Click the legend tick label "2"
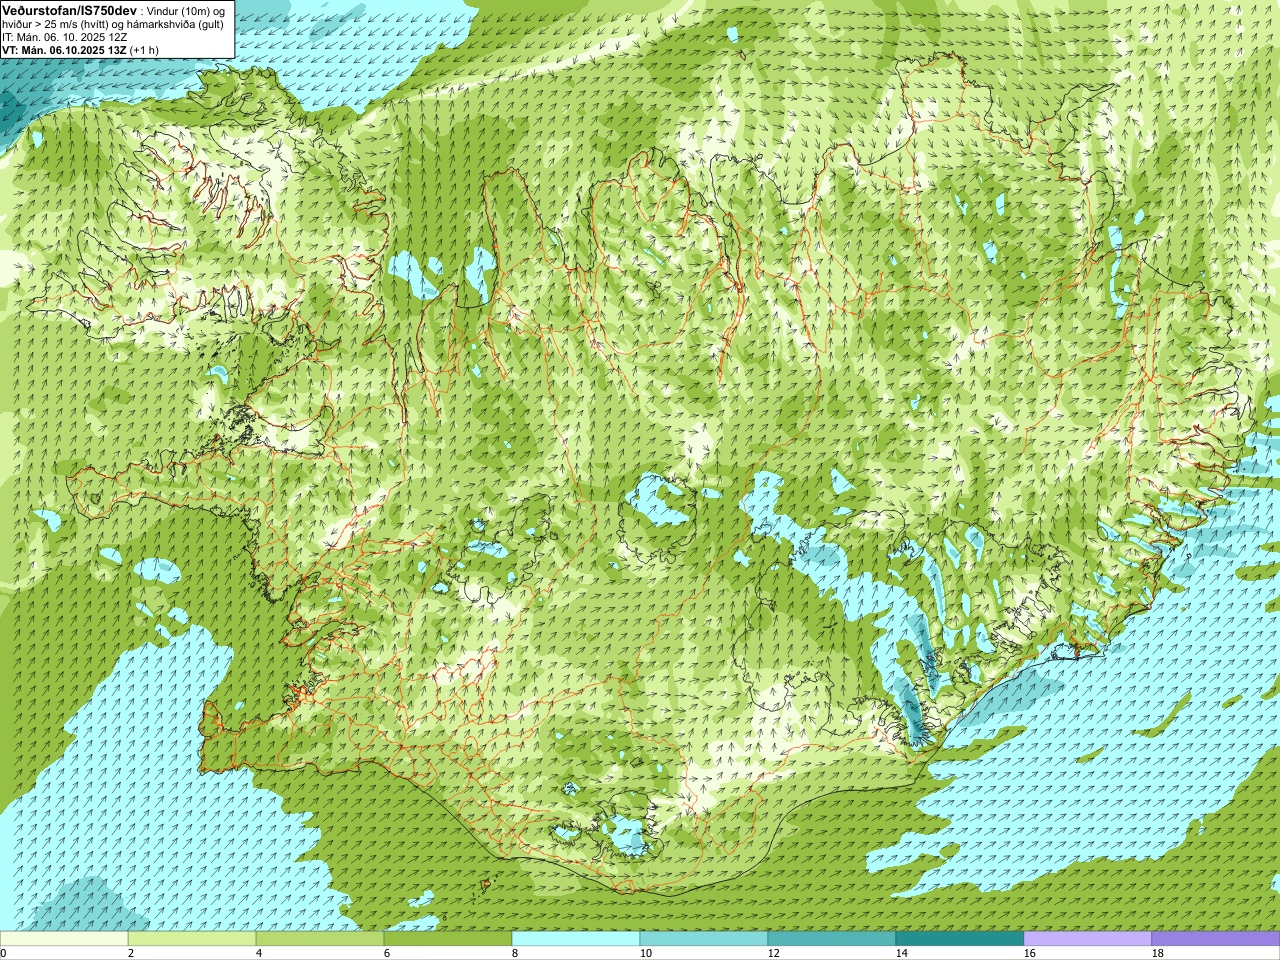The width and height of the screenshot is (1280, 960). [x=131, y=954]
